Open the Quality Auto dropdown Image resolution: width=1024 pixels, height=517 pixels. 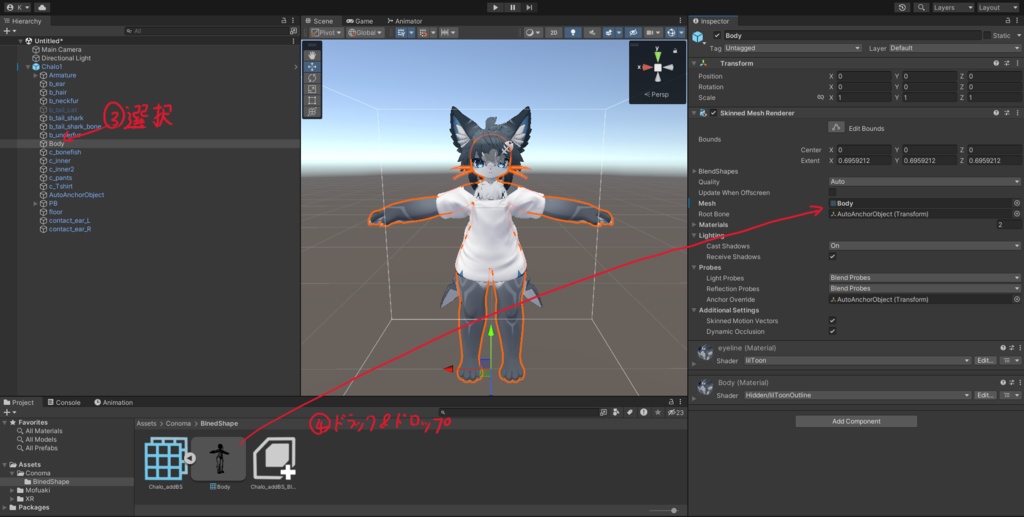click(x=924, y=181)
